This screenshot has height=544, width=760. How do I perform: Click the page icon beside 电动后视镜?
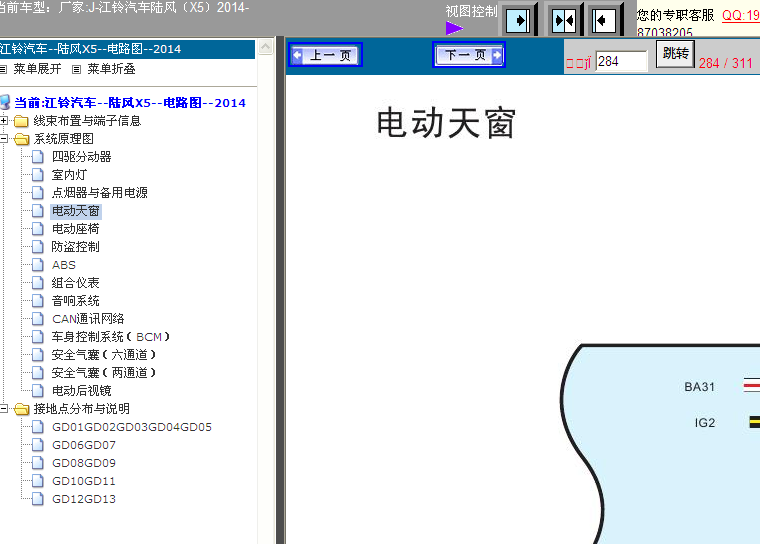pyautogui.click(x=37, y=391)
